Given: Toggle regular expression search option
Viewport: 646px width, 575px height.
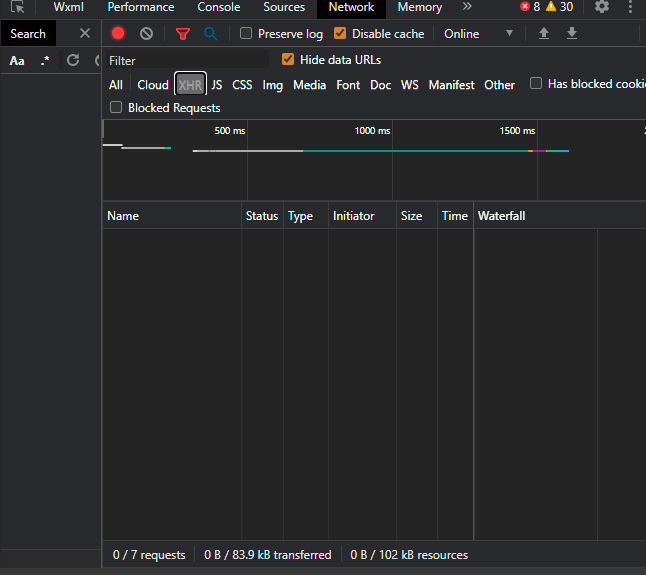Looking at the screenshot, I should point(45,61).
